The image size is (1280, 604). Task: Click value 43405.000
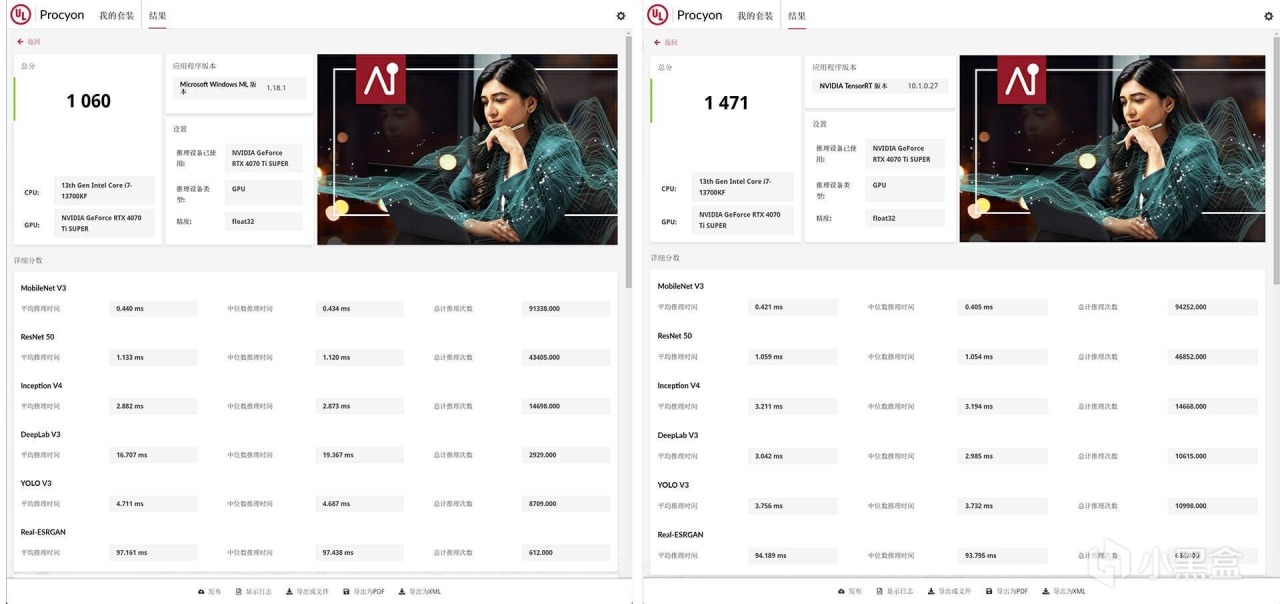(x=566, y=357)
